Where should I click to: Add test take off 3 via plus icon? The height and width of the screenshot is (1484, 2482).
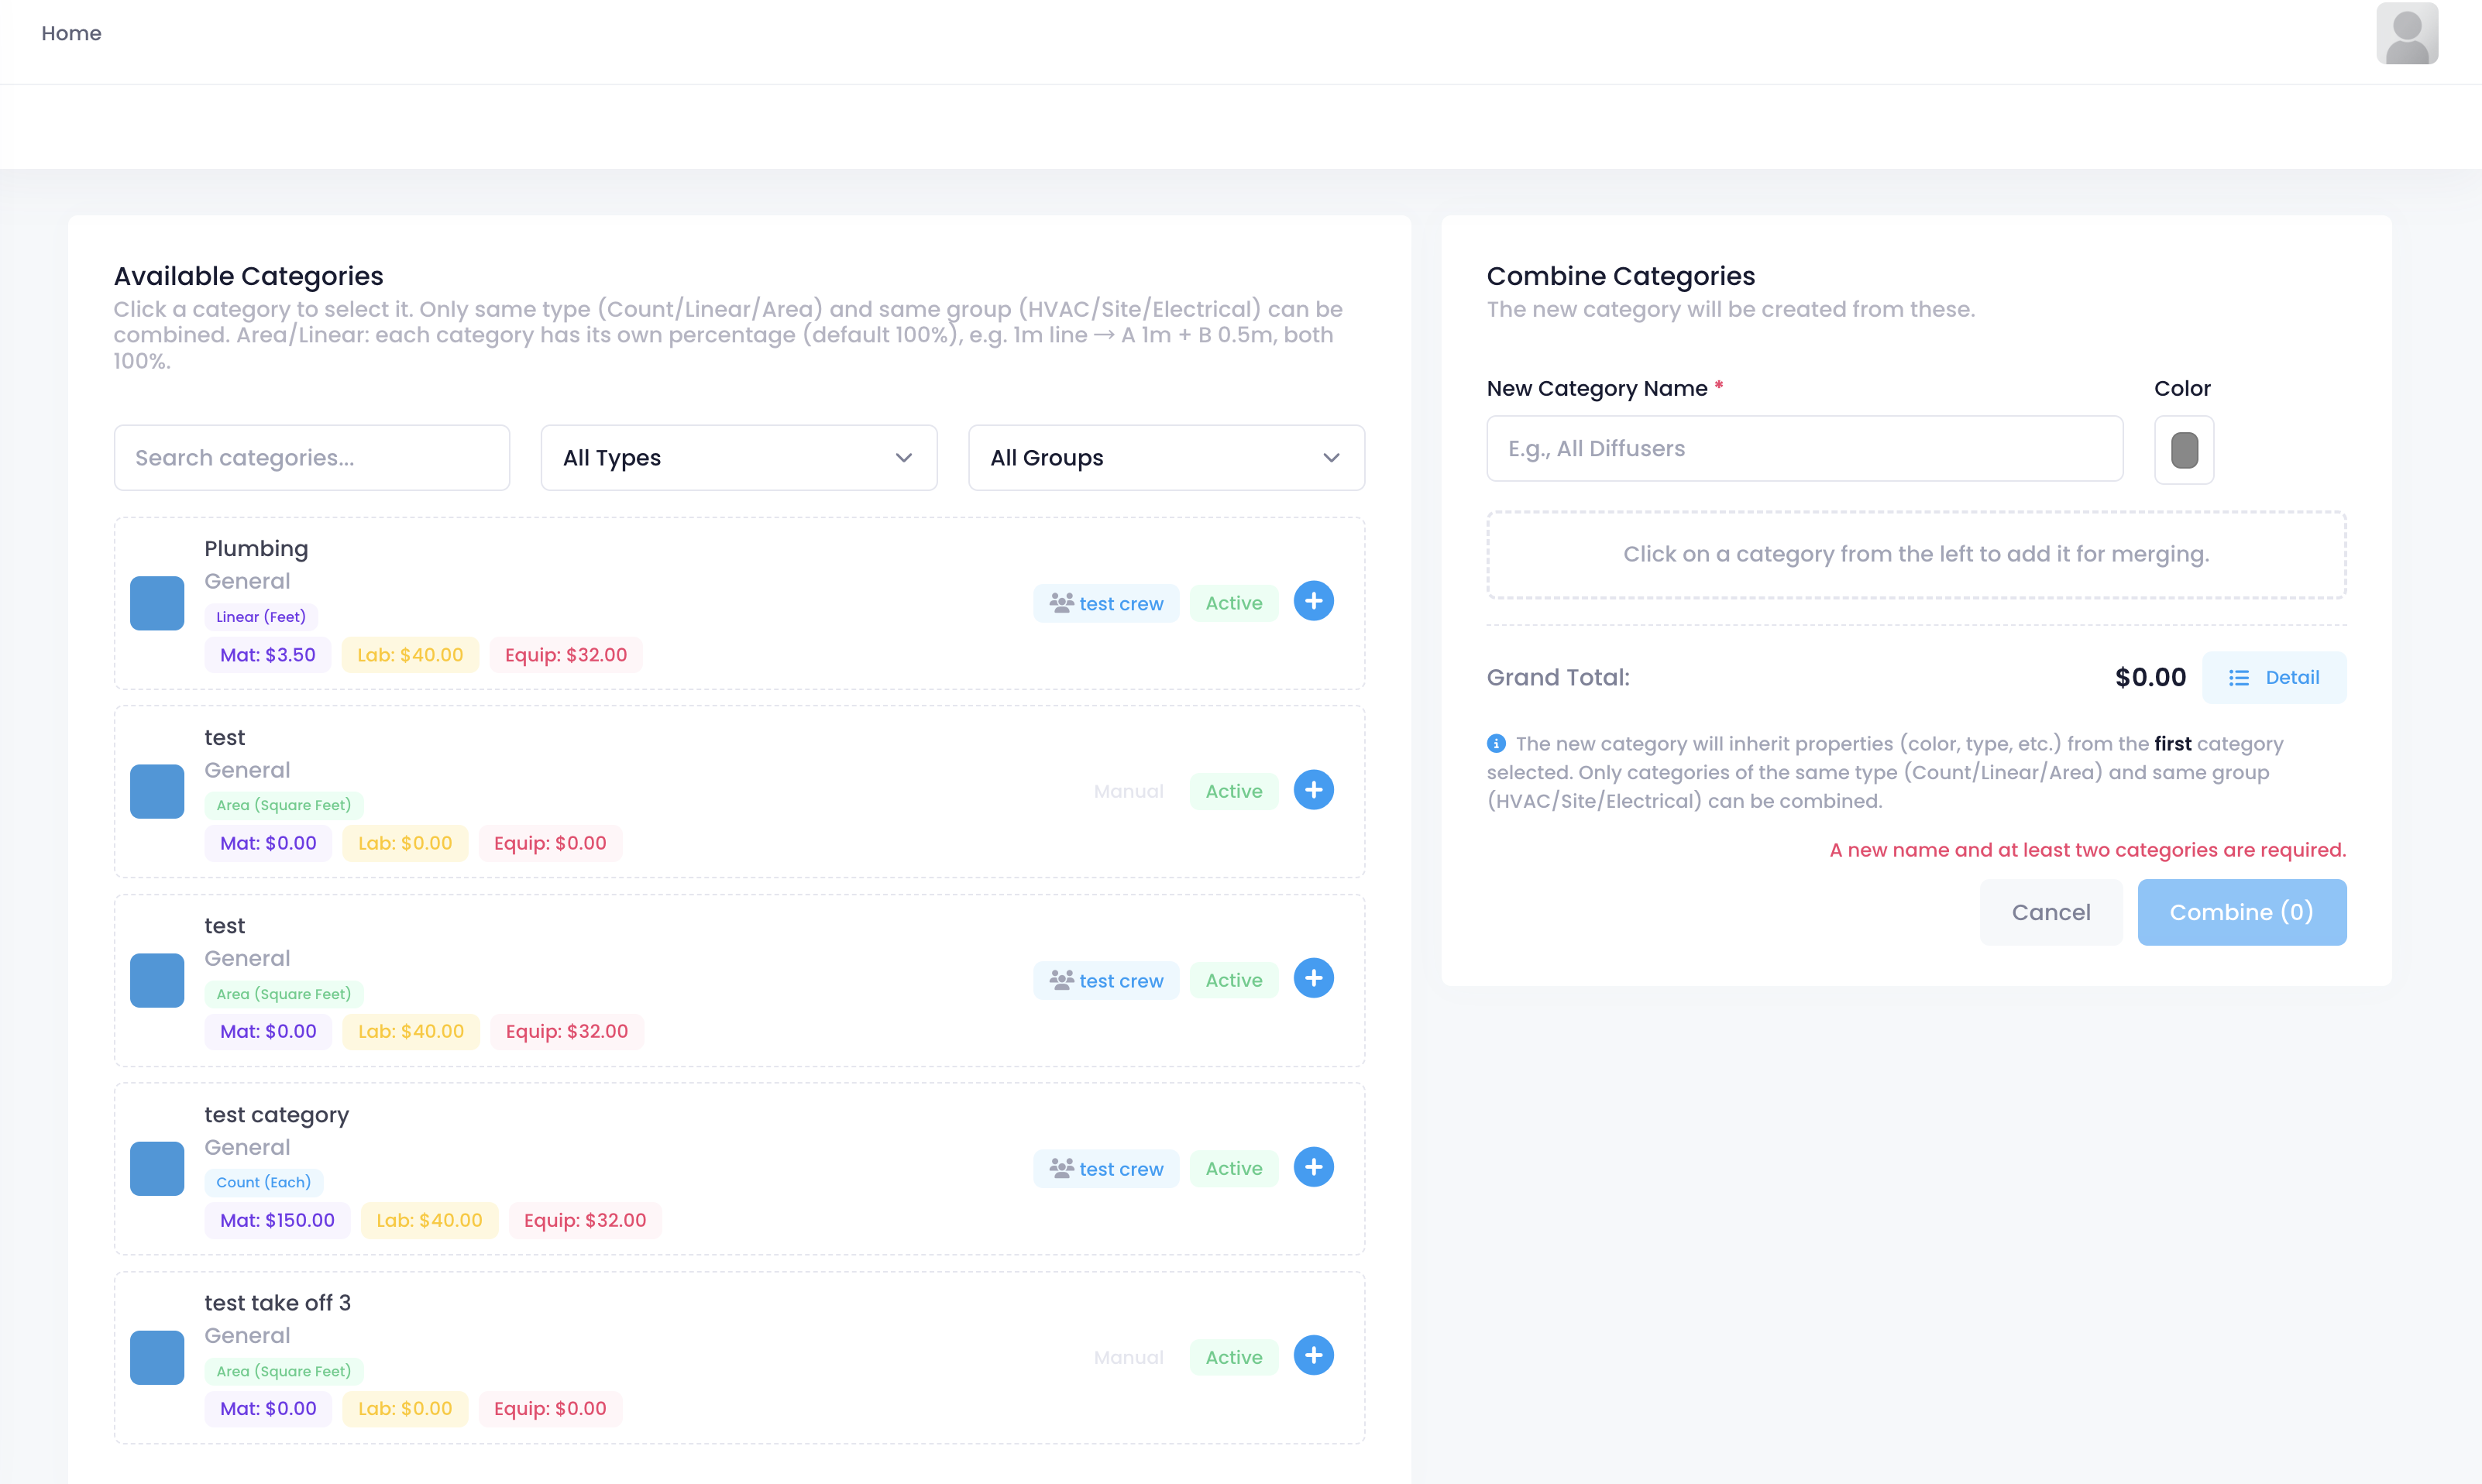tap(1313, 1355)
